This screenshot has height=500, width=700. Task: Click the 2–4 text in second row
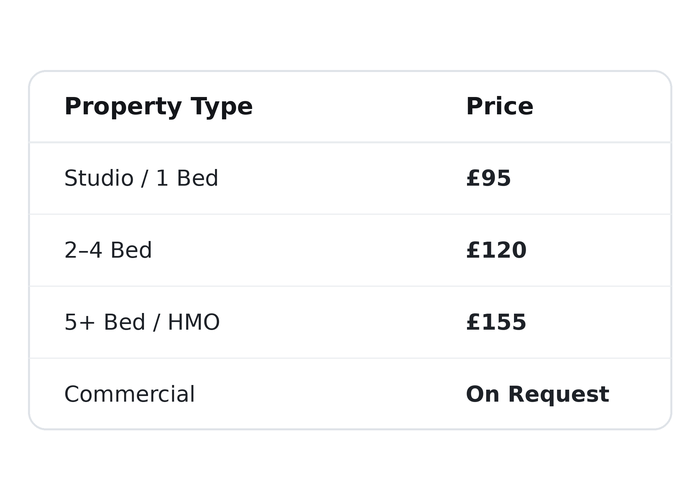[83, 250]
